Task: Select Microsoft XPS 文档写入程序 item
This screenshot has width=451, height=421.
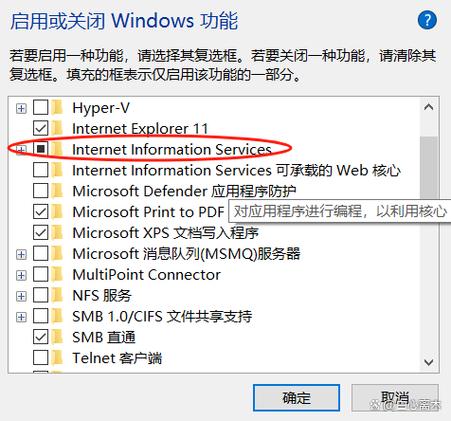Action: point(165,233)
